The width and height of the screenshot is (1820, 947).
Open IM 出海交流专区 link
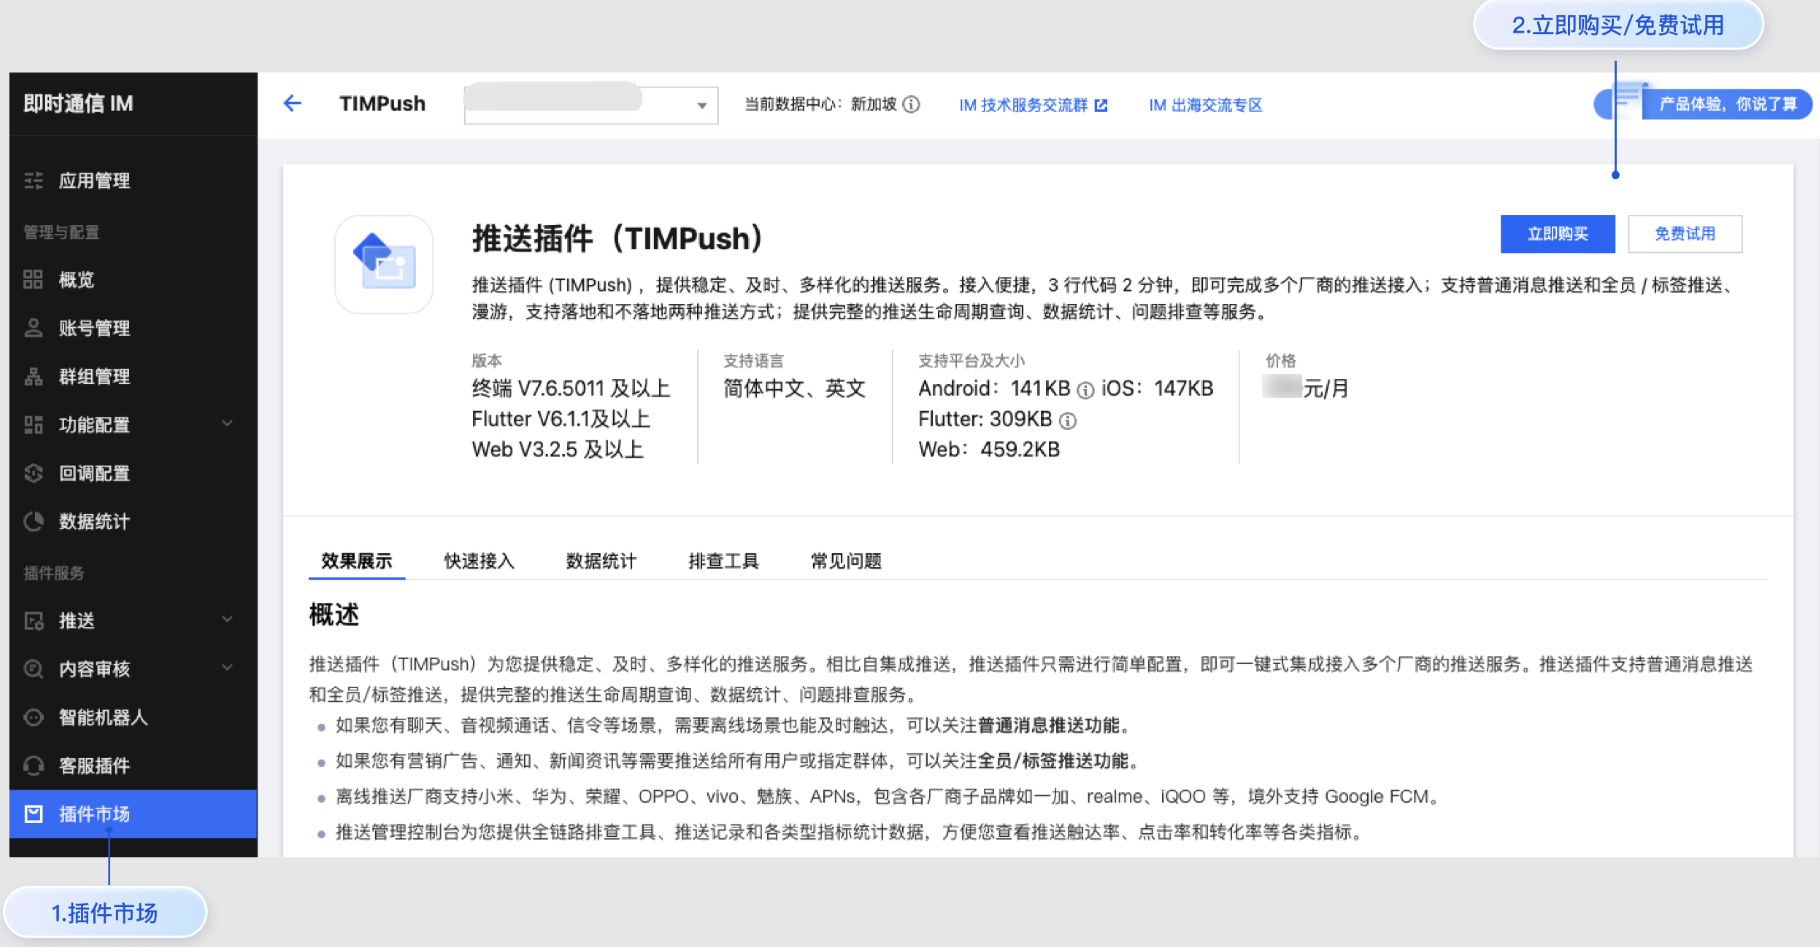pos(1205,105)
